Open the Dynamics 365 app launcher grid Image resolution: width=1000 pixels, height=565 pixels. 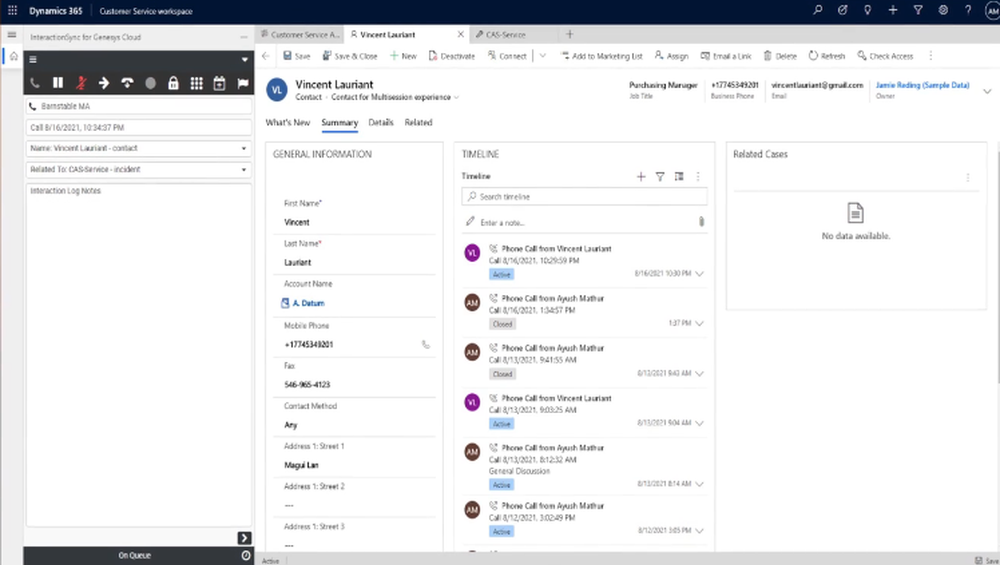click(12, 10)
